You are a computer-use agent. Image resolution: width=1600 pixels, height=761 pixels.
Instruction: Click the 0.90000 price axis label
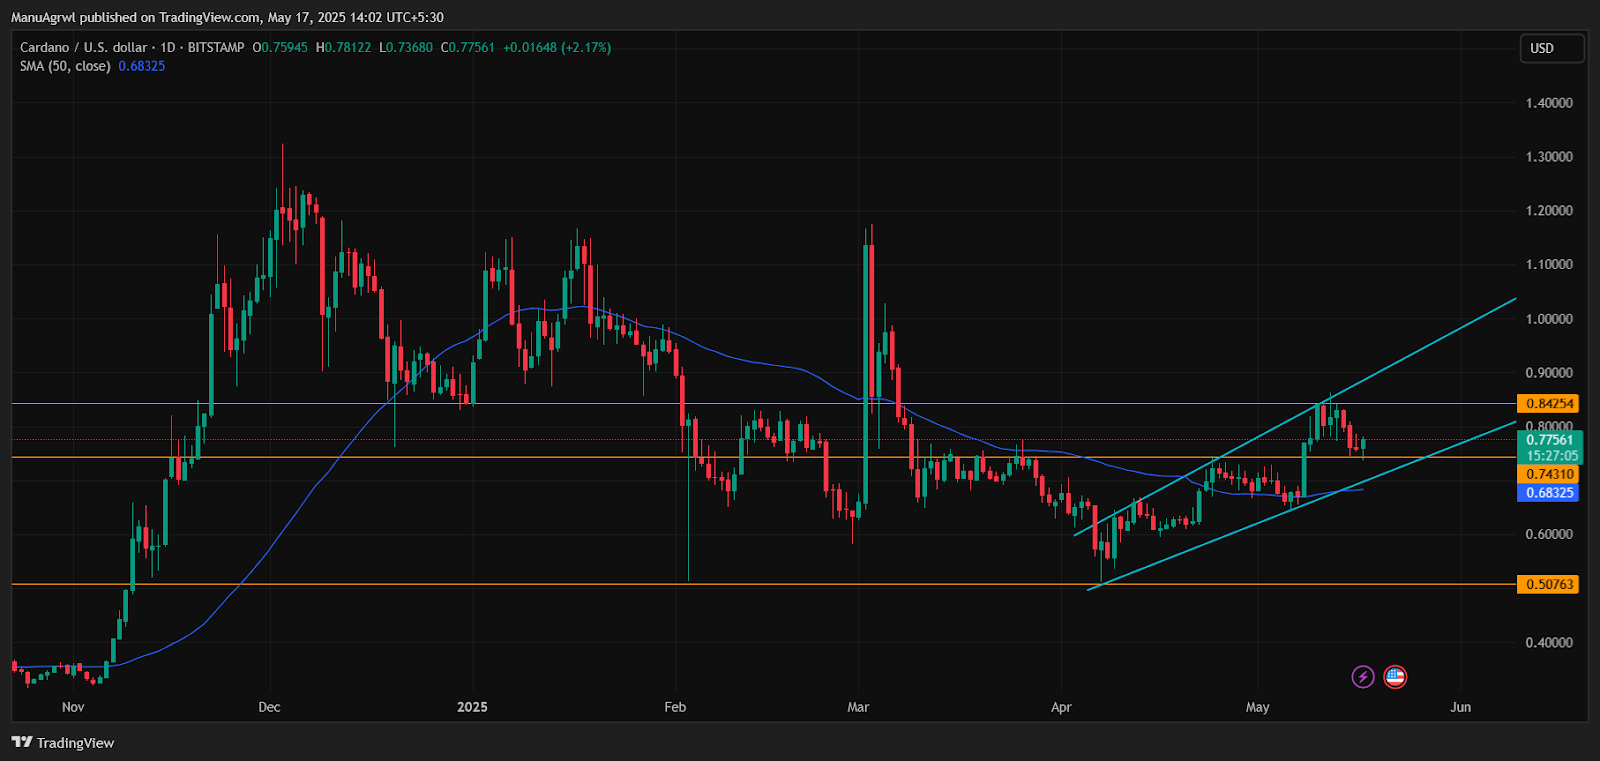(x=1549, y=373)
